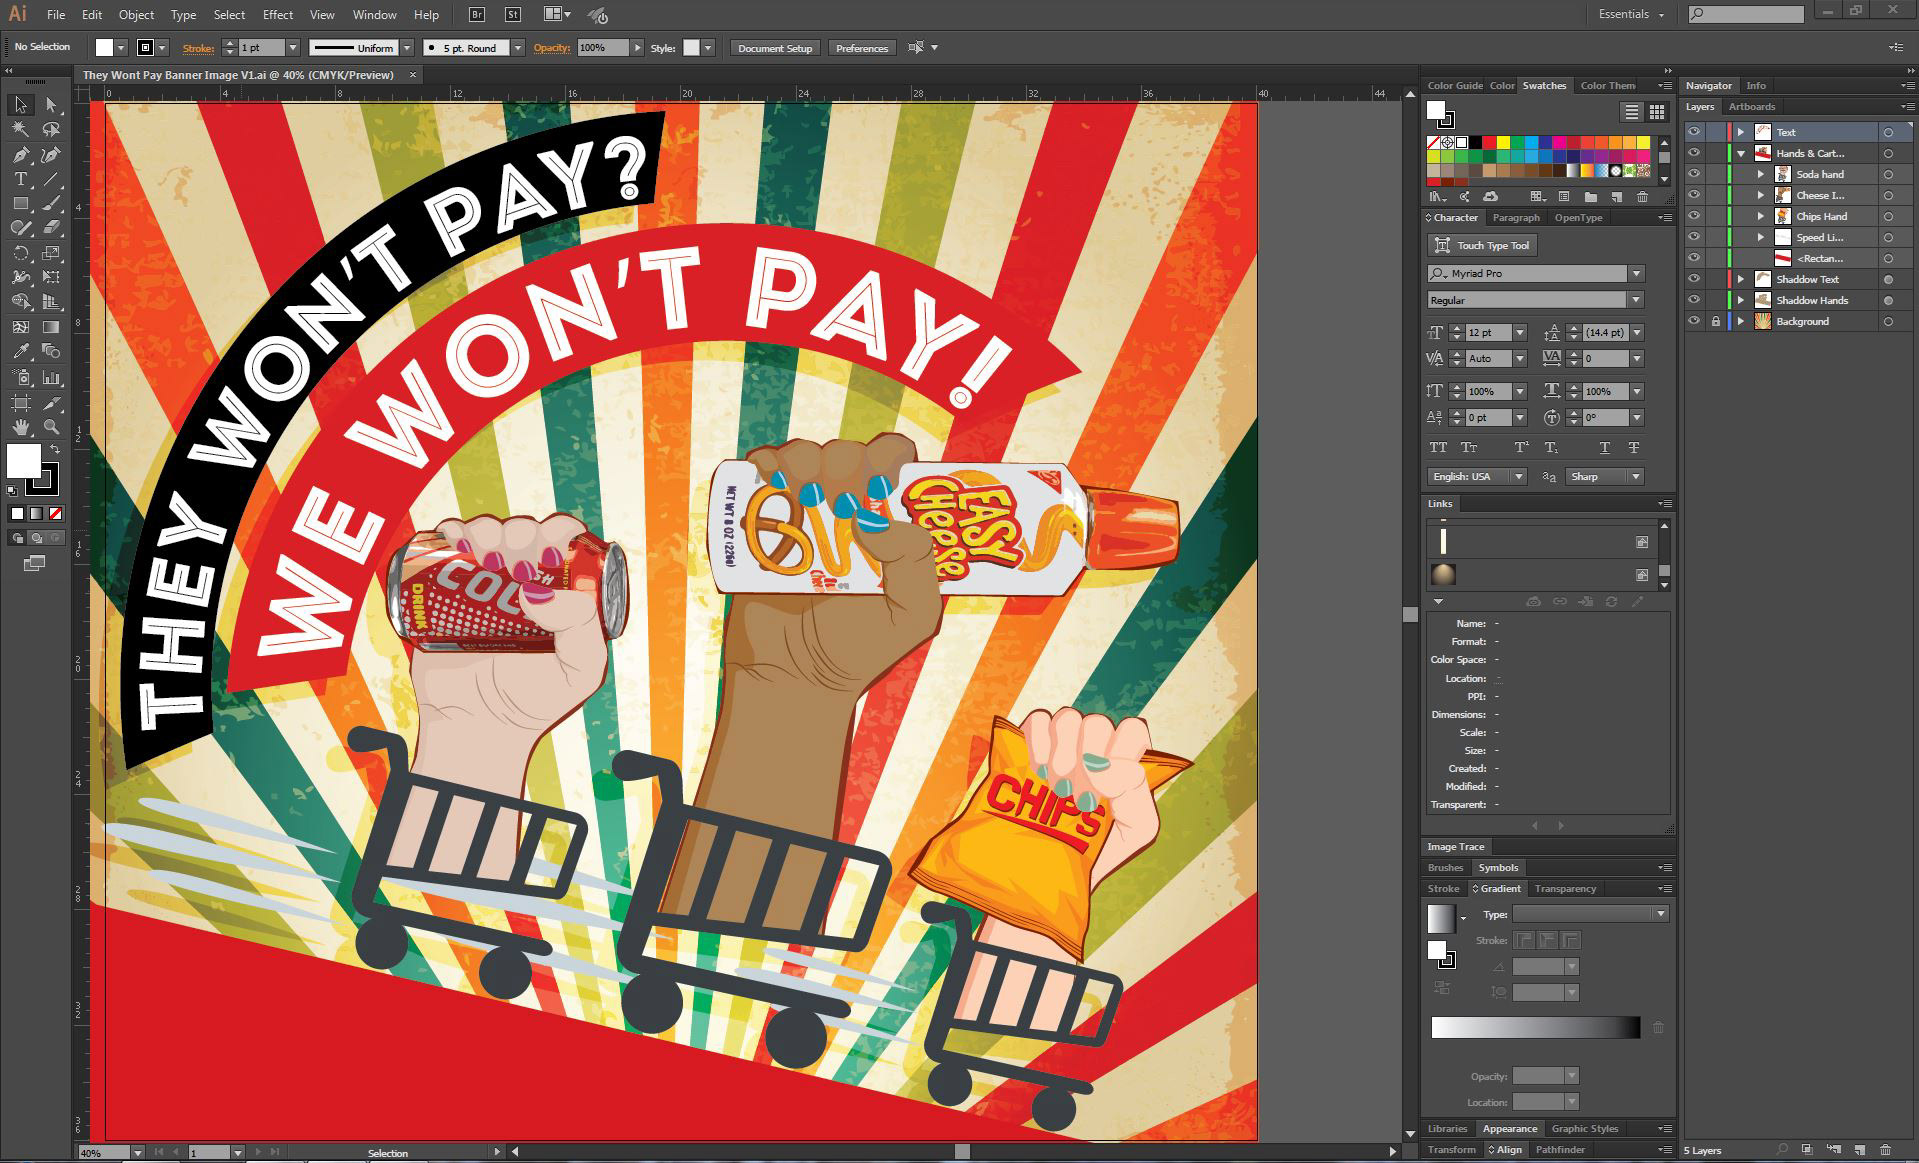
Task: Expand the Soda hand sublayer
Action: point(1761,174)
